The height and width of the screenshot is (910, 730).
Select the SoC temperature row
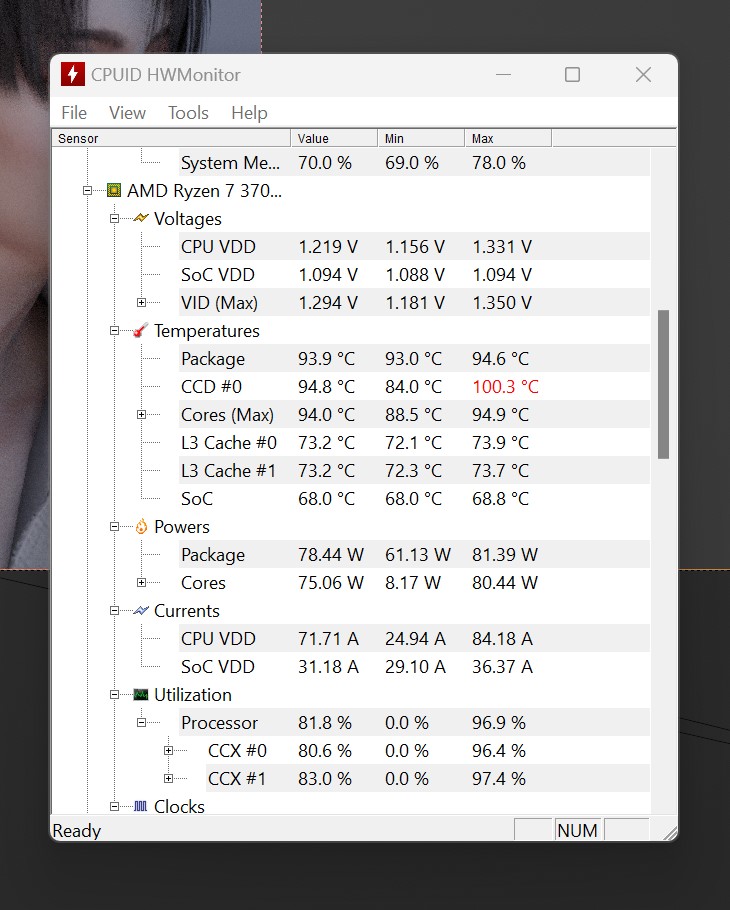coord(414,499)
